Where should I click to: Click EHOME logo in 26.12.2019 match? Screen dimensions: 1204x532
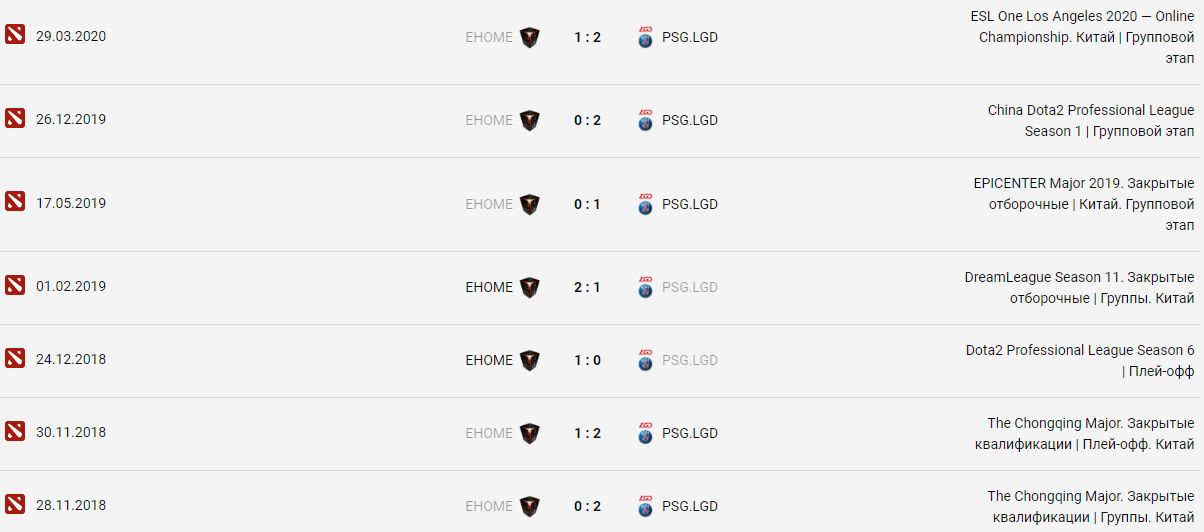(x=529, y=120)
